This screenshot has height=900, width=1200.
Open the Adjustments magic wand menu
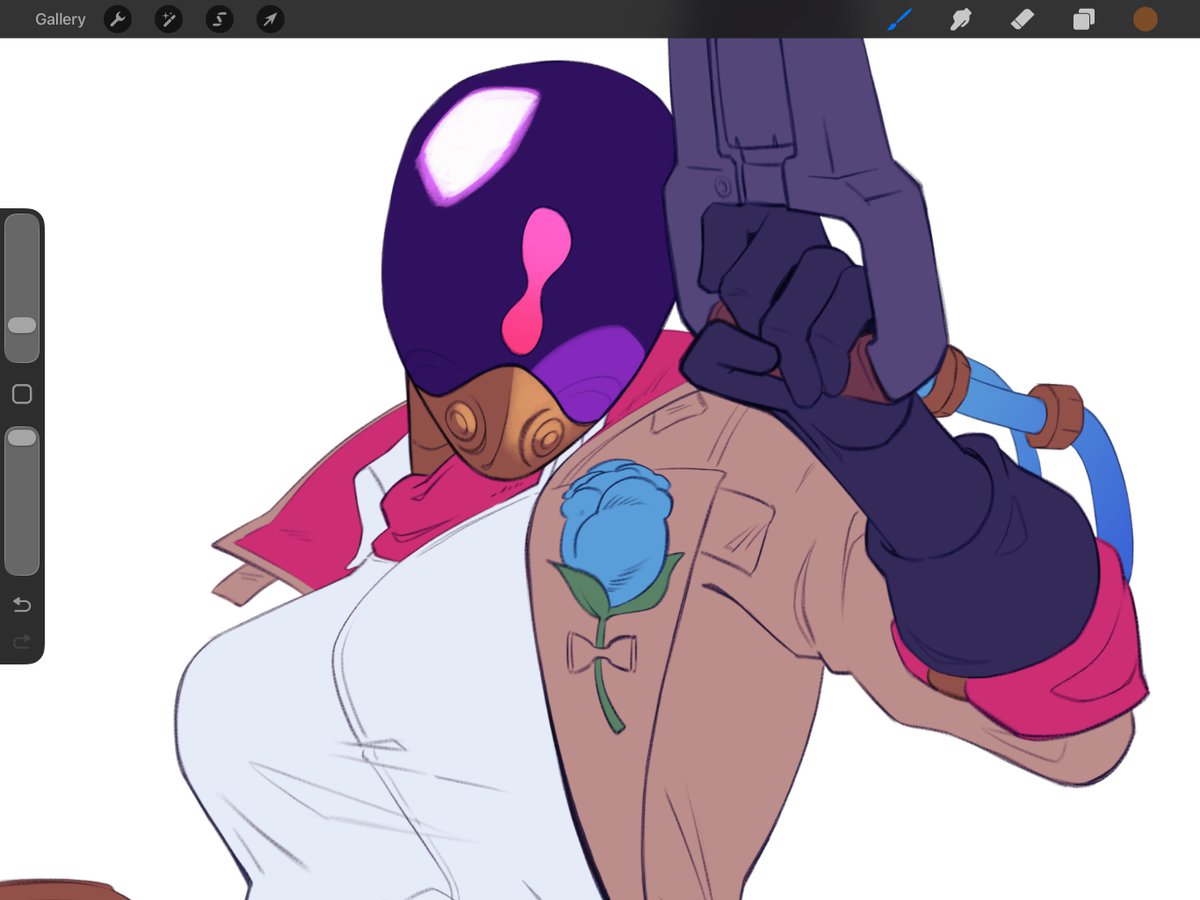[x=168, y=19]
